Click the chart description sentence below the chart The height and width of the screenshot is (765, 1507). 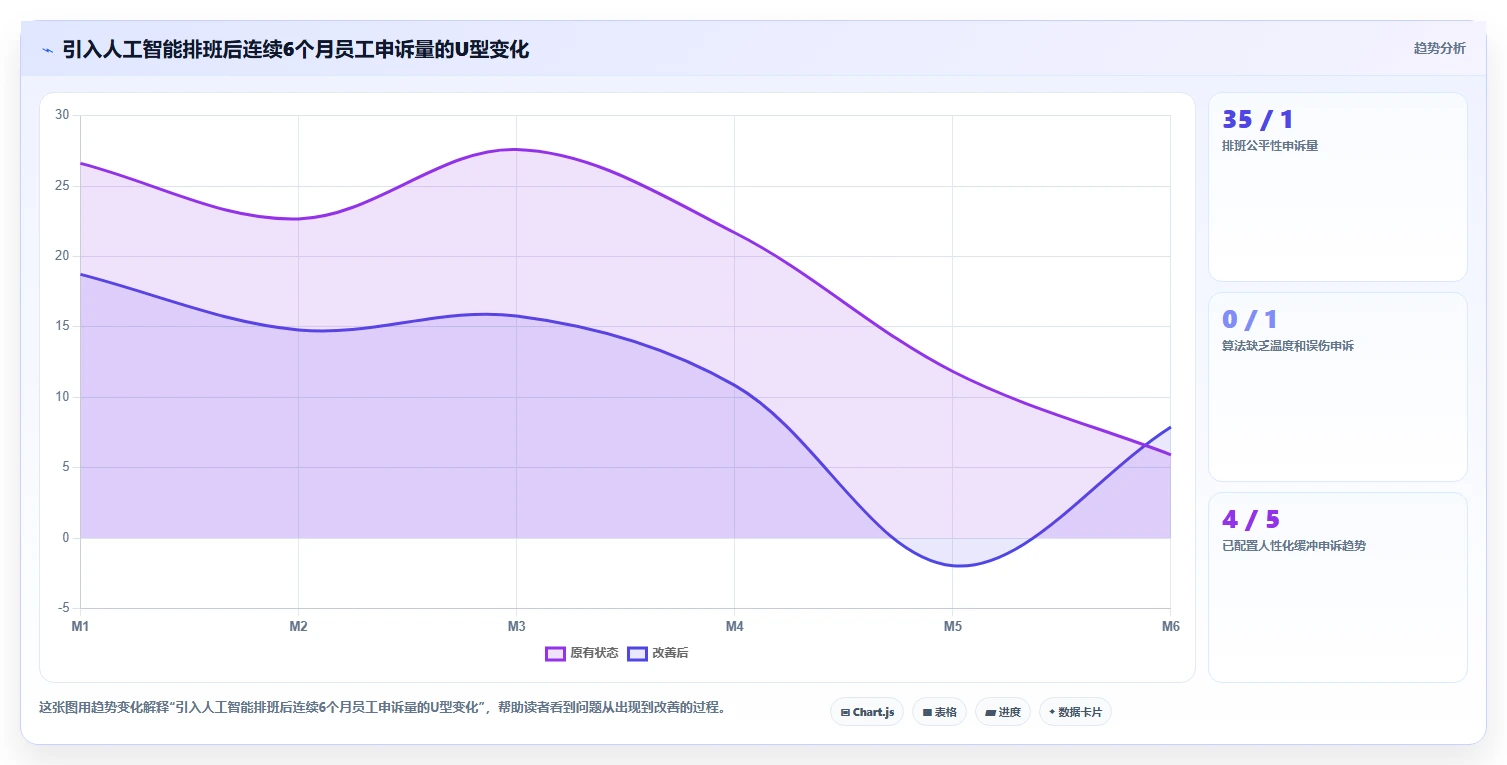coord(382,707)
